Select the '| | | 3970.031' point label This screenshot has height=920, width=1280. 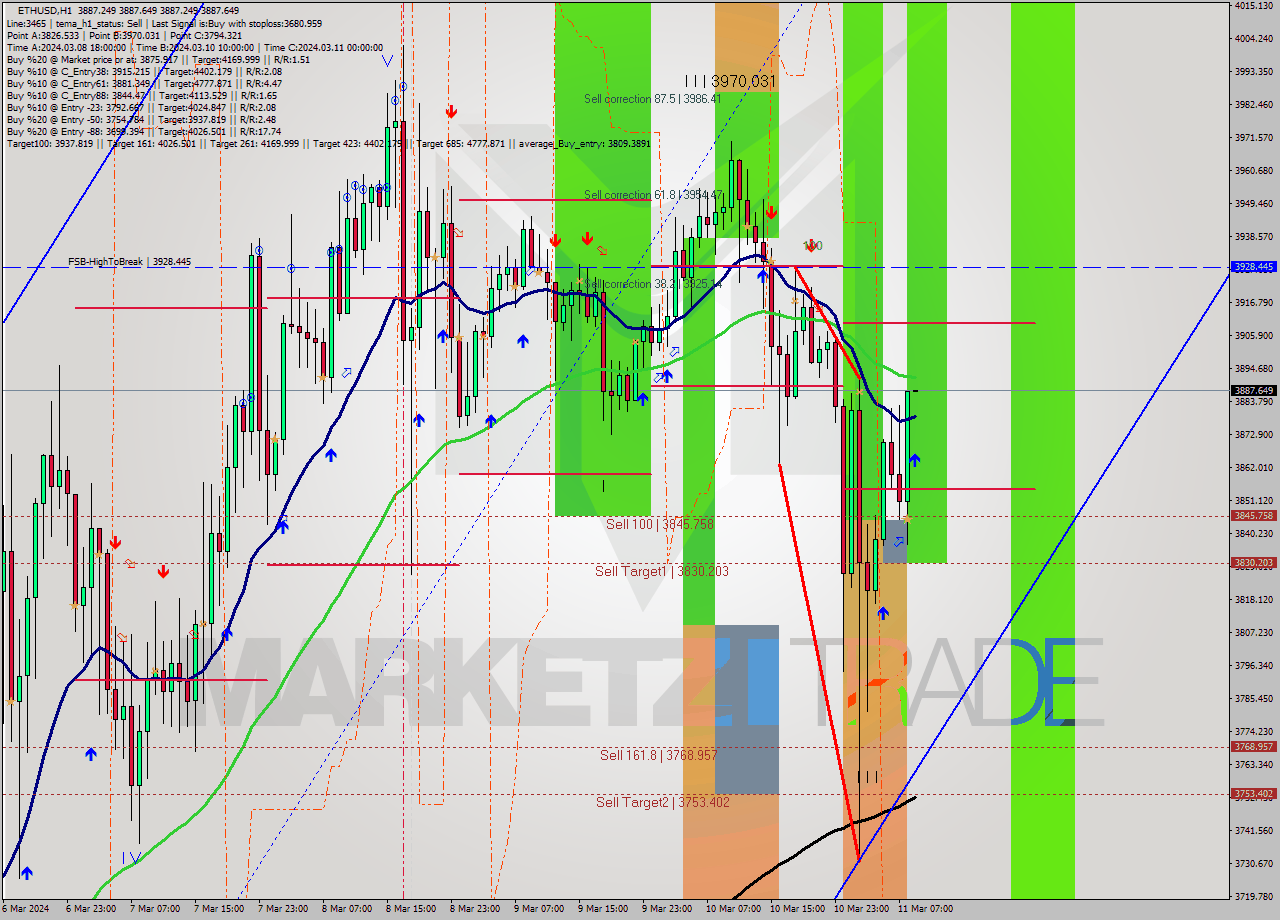click(730, 81)
